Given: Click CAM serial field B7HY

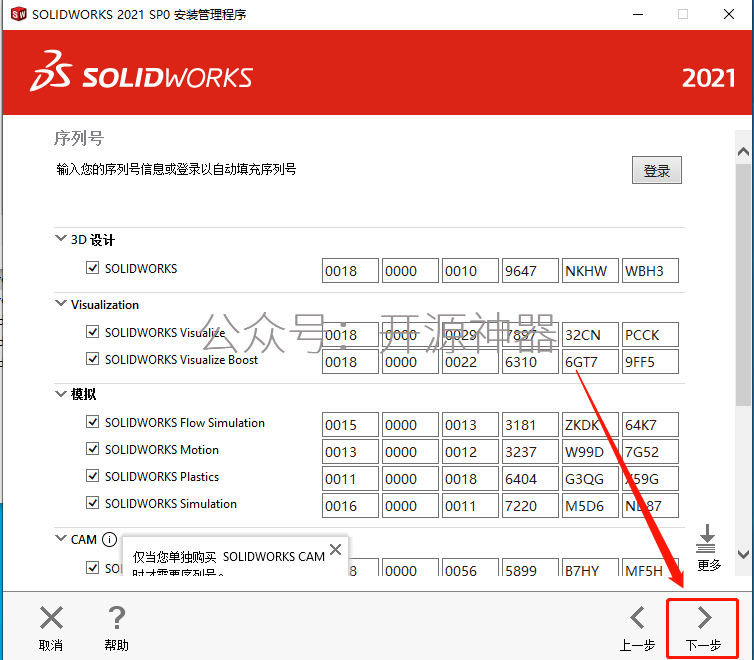Looking at the screenshot, I should click(x=590, y=567).
